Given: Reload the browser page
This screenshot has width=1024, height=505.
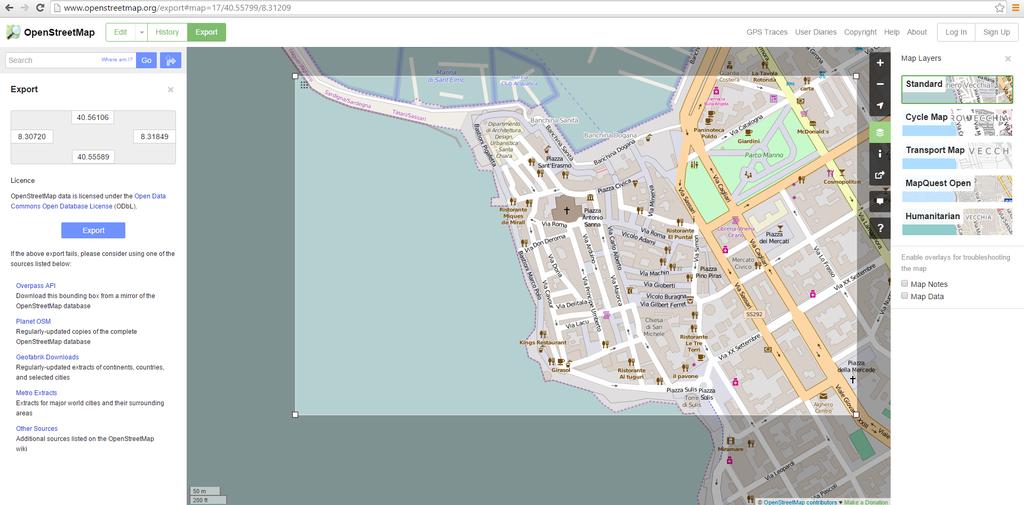Looking at the screenshot, I should tap(40, 8).
